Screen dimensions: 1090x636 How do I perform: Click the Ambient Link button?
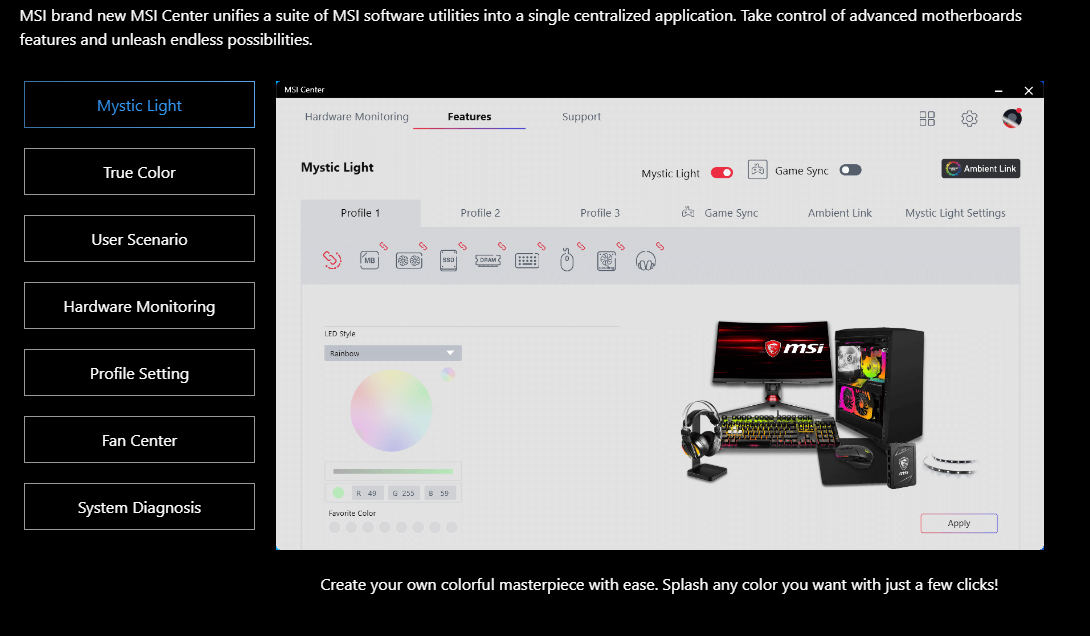[x=981, y=169]
